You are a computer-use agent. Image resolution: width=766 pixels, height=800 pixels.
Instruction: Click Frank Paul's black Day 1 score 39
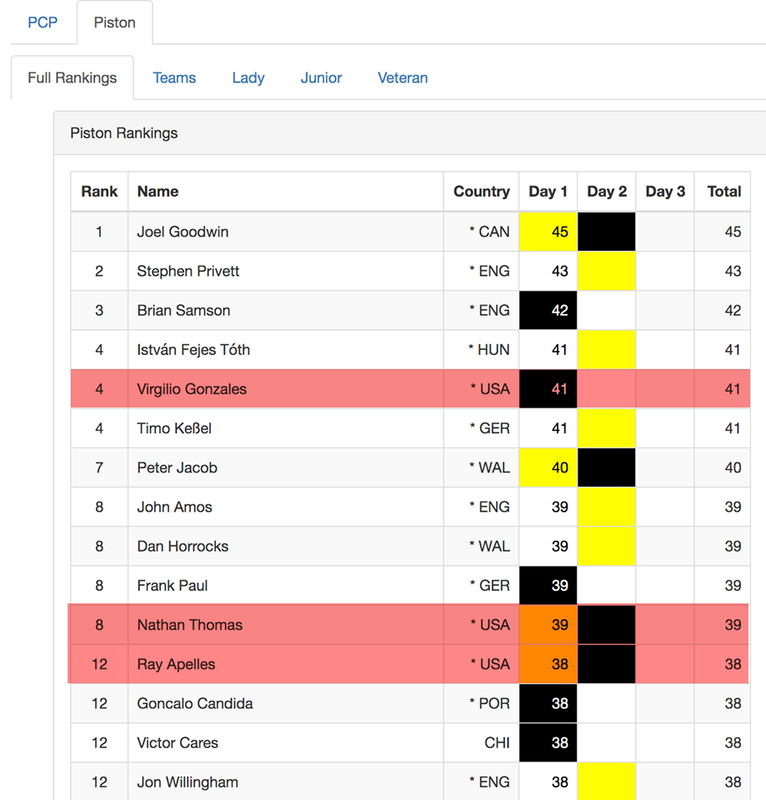click(548, 585)
